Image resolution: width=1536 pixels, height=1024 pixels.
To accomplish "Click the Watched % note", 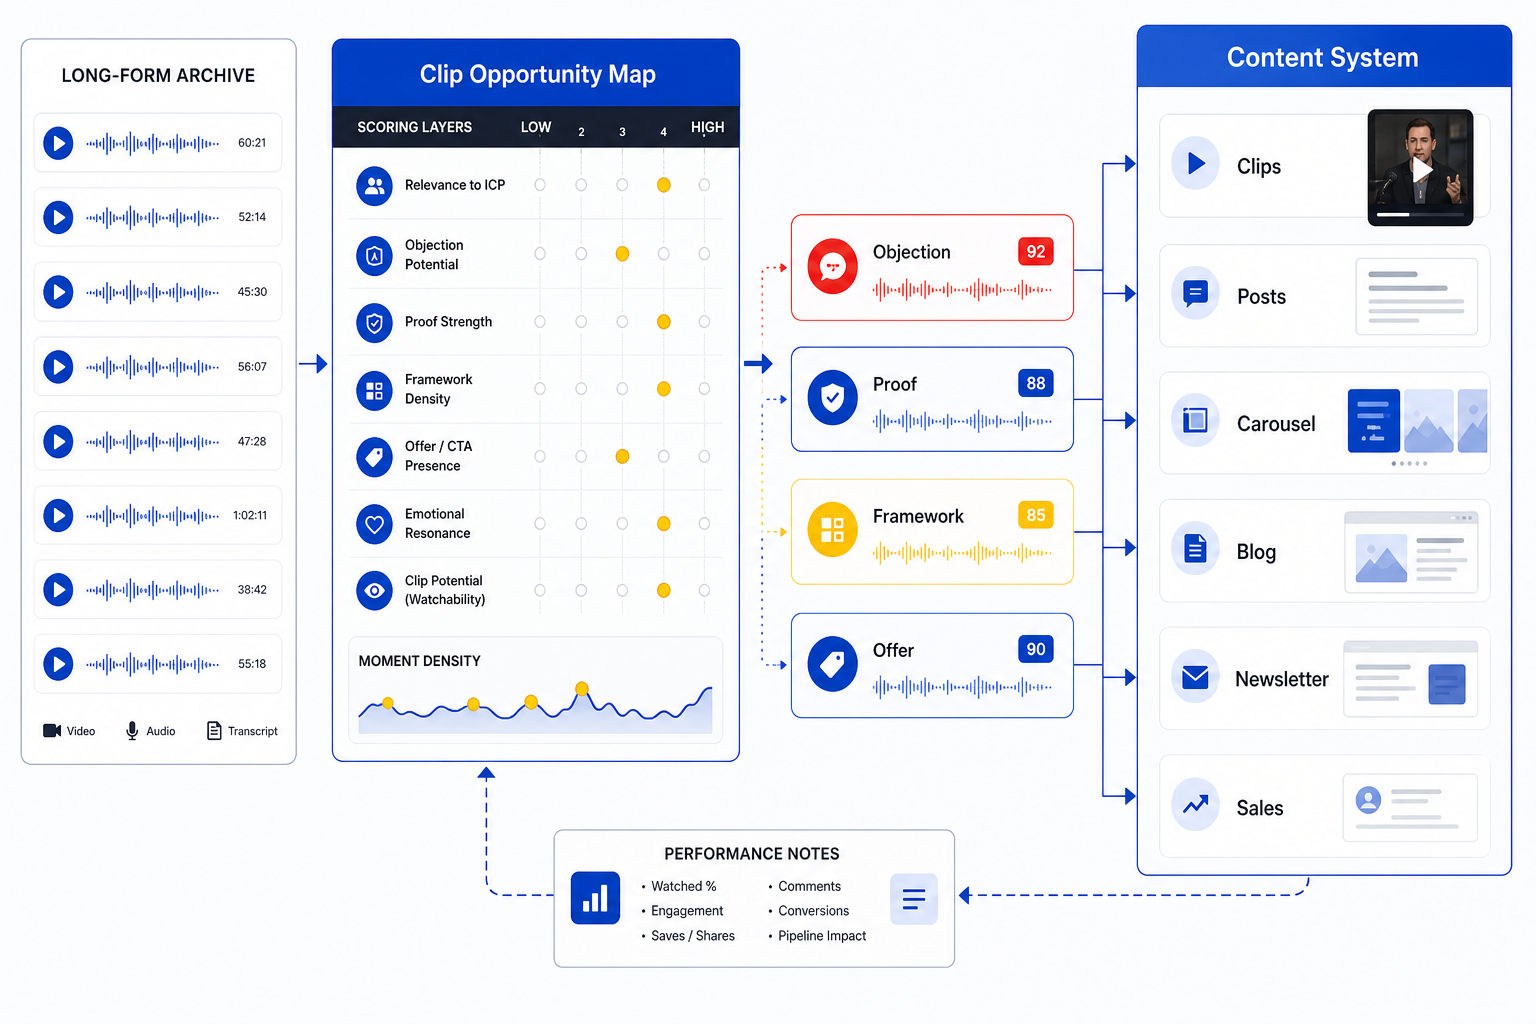I will (684, 886).
